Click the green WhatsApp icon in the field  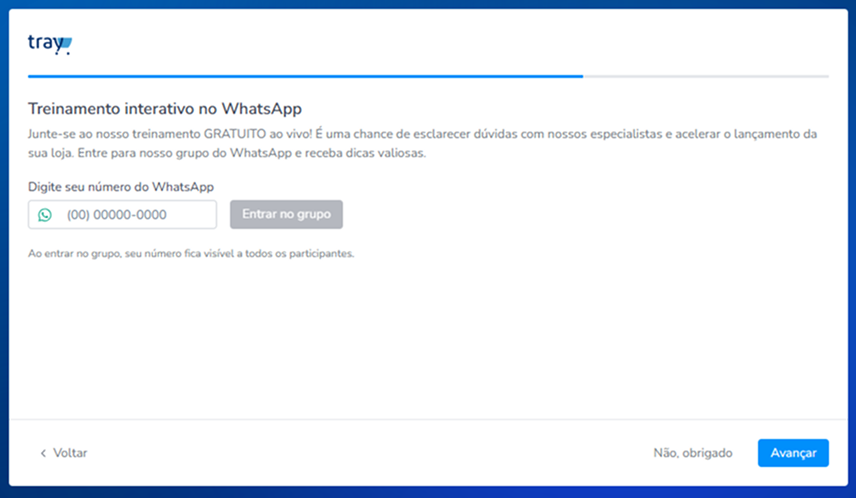tap(45, 215)
